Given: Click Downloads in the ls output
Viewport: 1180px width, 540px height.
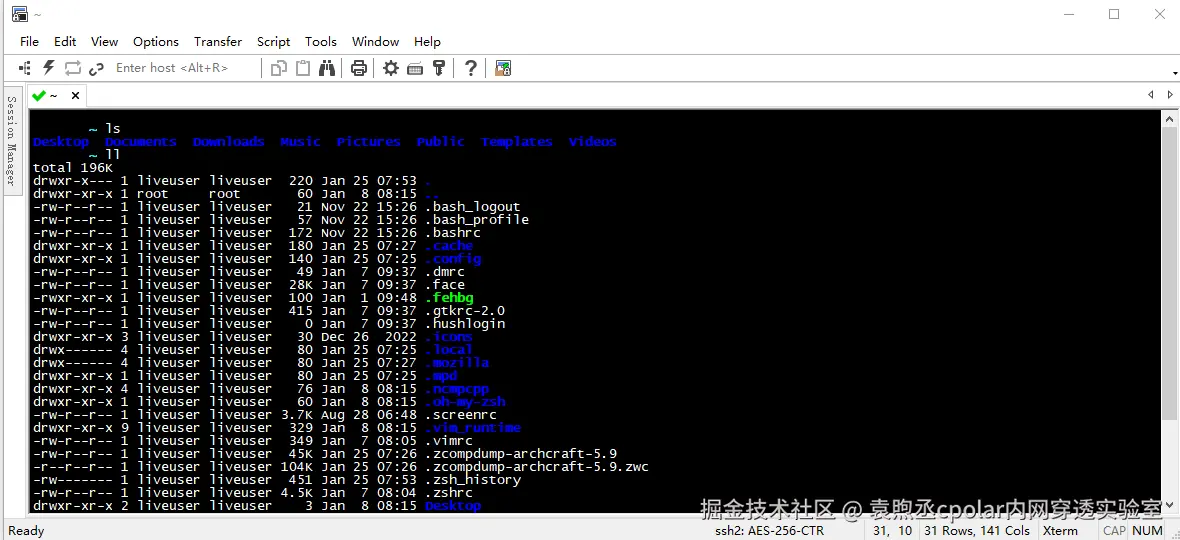Looking at the screenshot, I should (229, 141).
